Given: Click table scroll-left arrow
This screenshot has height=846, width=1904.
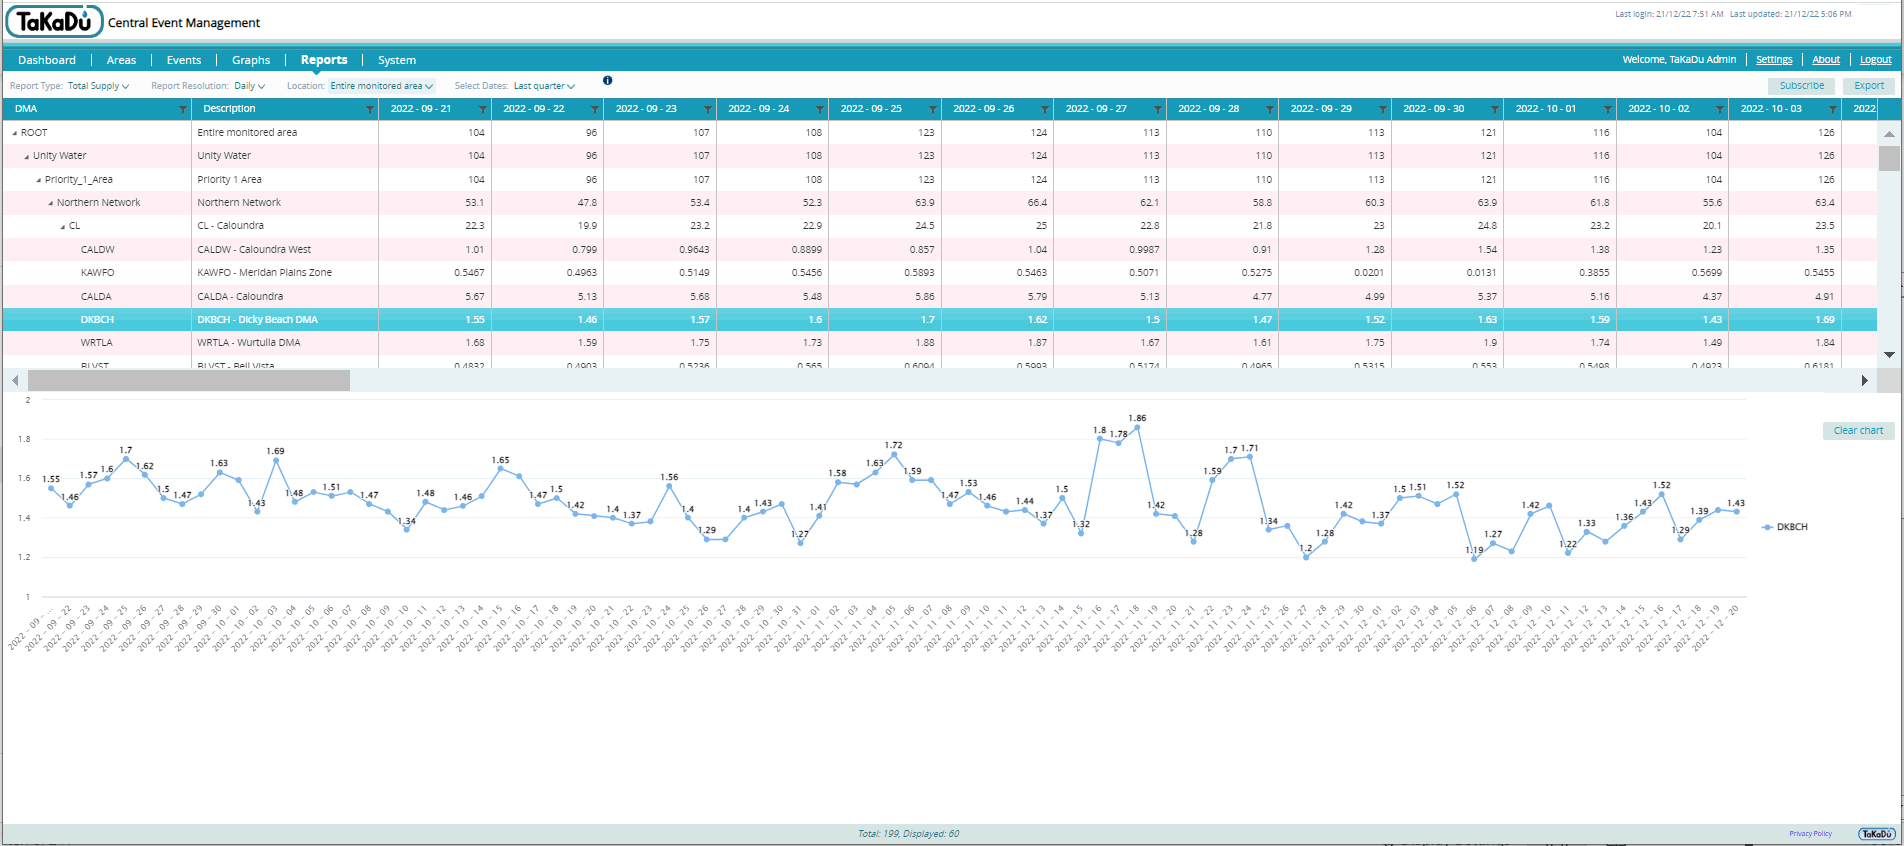Looking at the screenshot, I should pos(15,380).
